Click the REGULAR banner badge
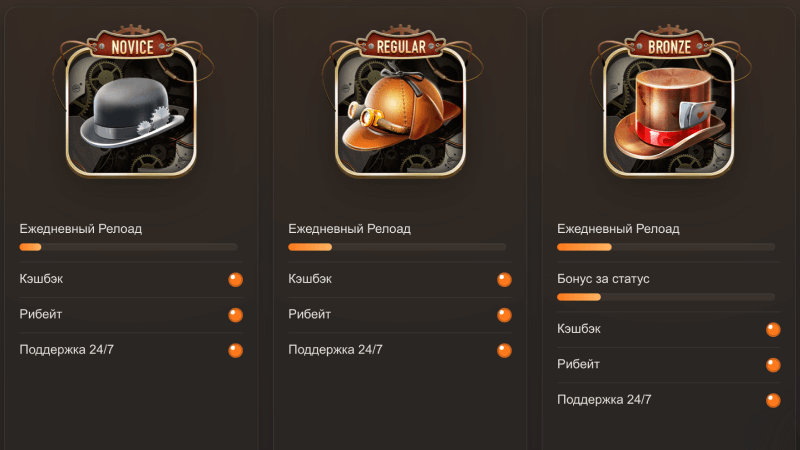This screenshot has width=800, height=450. 401,46
